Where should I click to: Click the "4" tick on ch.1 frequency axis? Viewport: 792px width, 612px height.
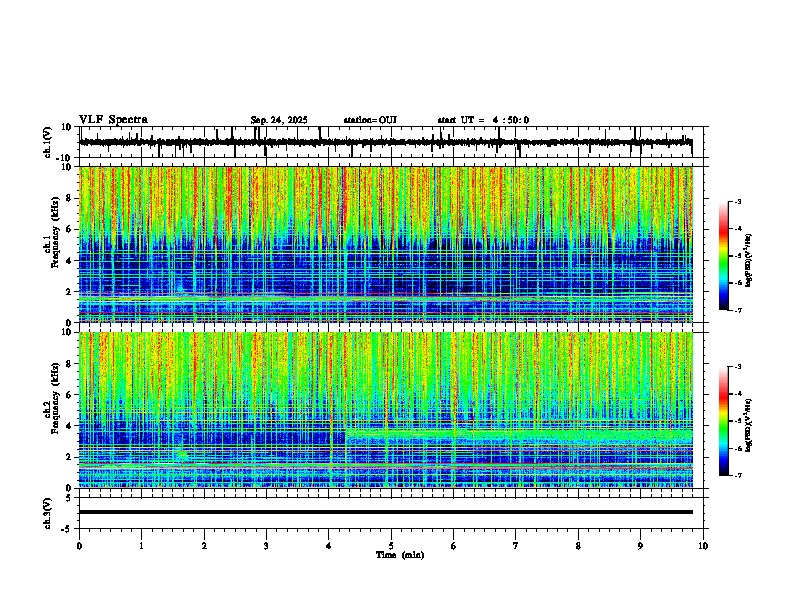pyautogui.click(x=71, y=261)
